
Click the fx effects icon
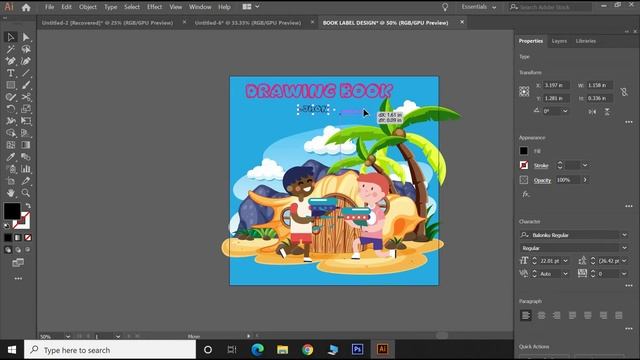(526, 194)
